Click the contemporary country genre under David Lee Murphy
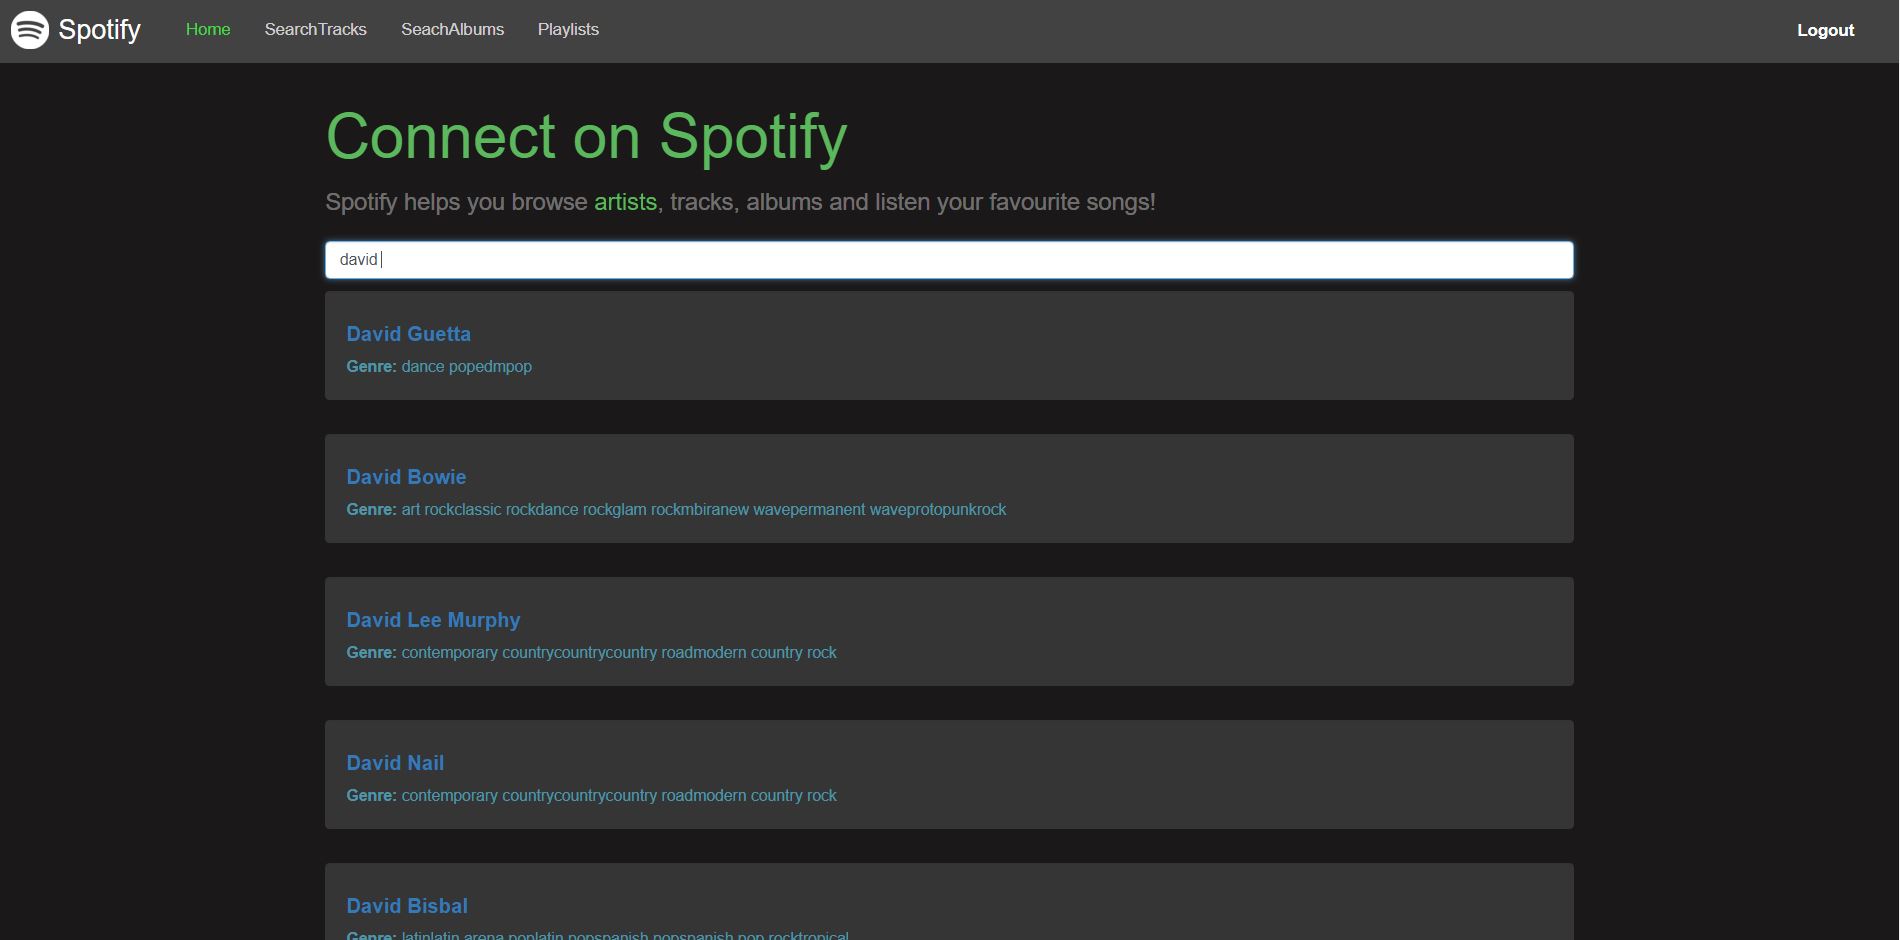This screenshot has height=940, width=1900. [x=617, y=652]
